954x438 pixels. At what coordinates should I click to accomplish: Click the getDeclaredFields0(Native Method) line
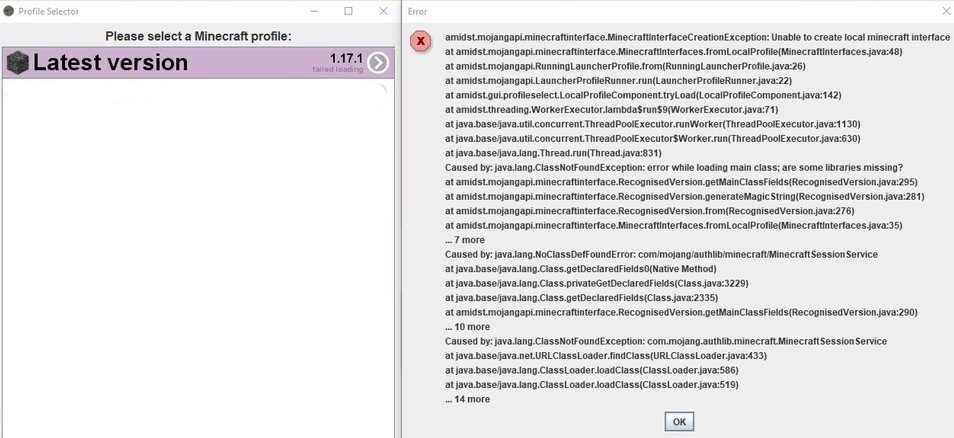(580, 269)
